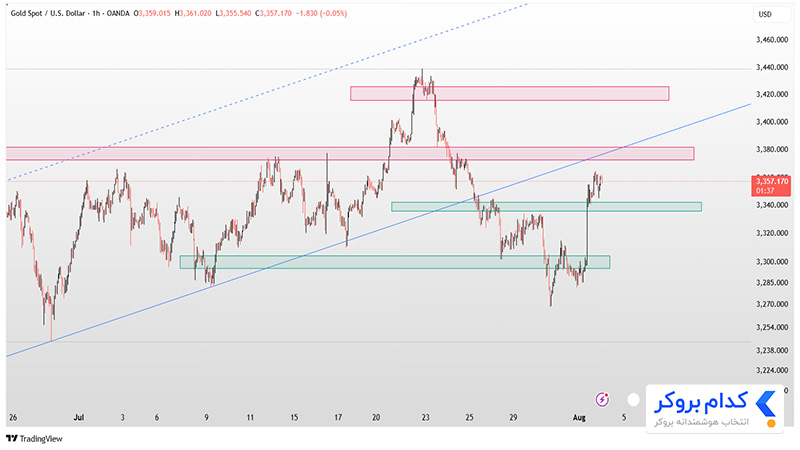Click the orange dot in broker badge

pos(771,423)
